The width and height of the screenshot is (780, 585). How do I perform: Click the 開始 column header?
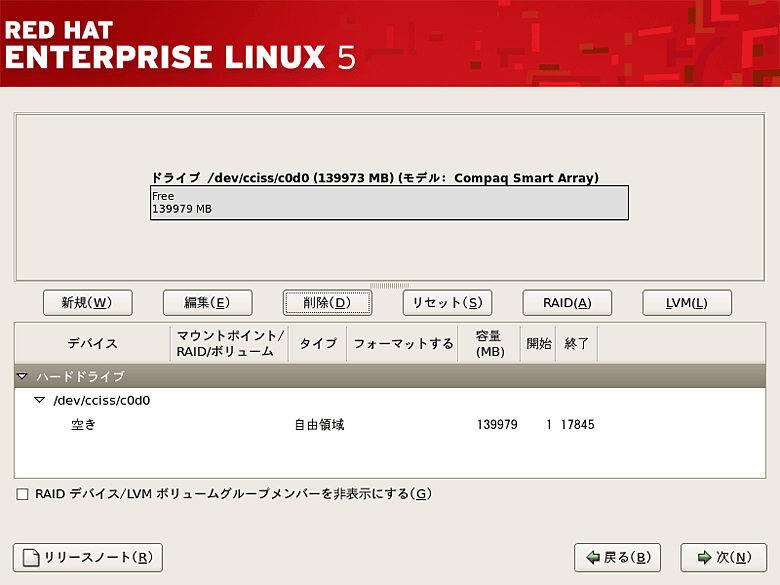pos(539,343)
